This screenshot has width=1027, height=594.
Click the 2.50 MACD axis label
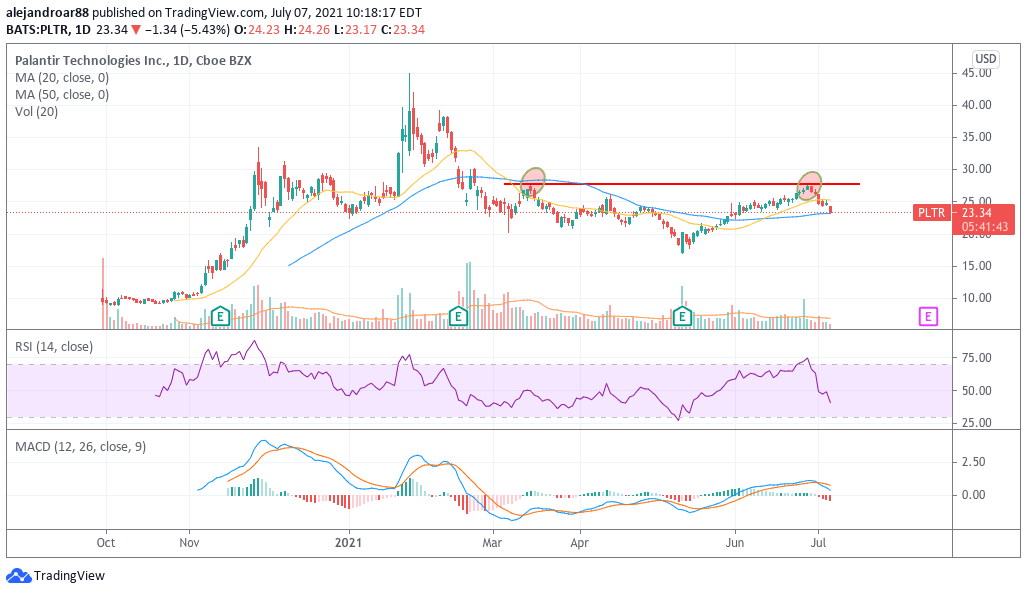[x=973, y=462]
